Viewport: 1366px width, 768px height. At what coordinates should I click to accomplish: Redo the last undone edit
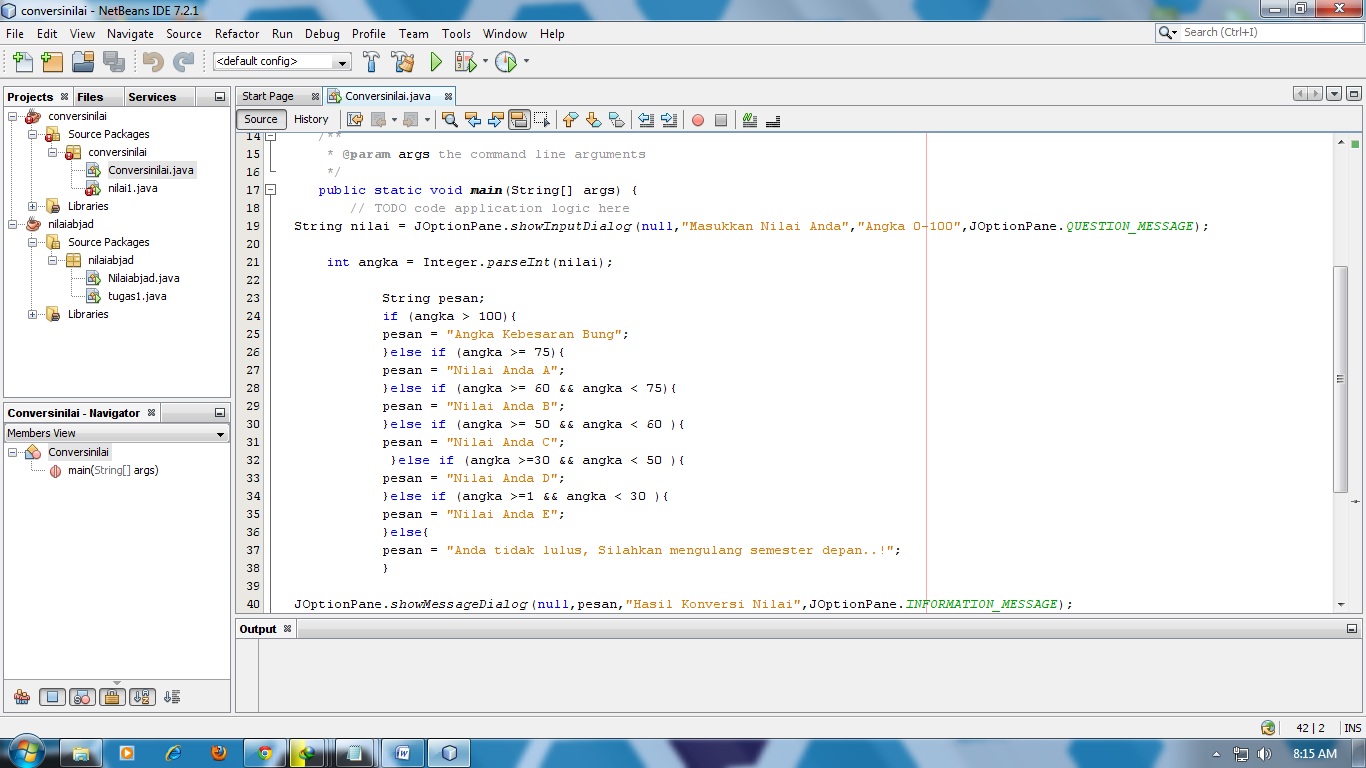(x=183, y=62)
